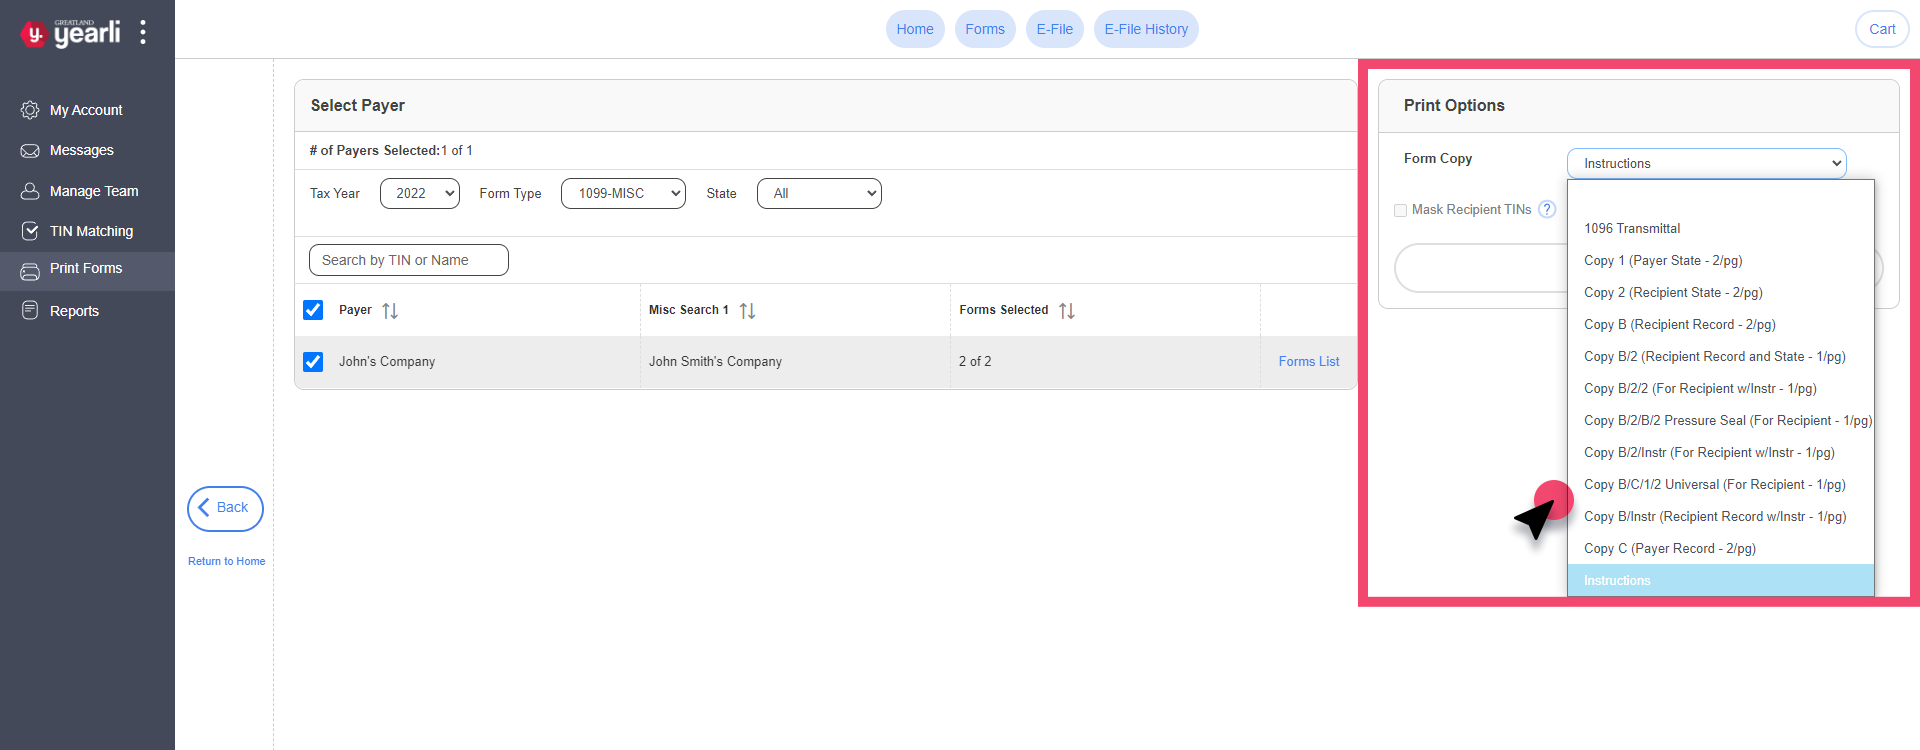This screenshot has width=1920, height=750.
Task: Select Copy B/2/2 For Recipient w/Instr
Action: coord(1720,388)
